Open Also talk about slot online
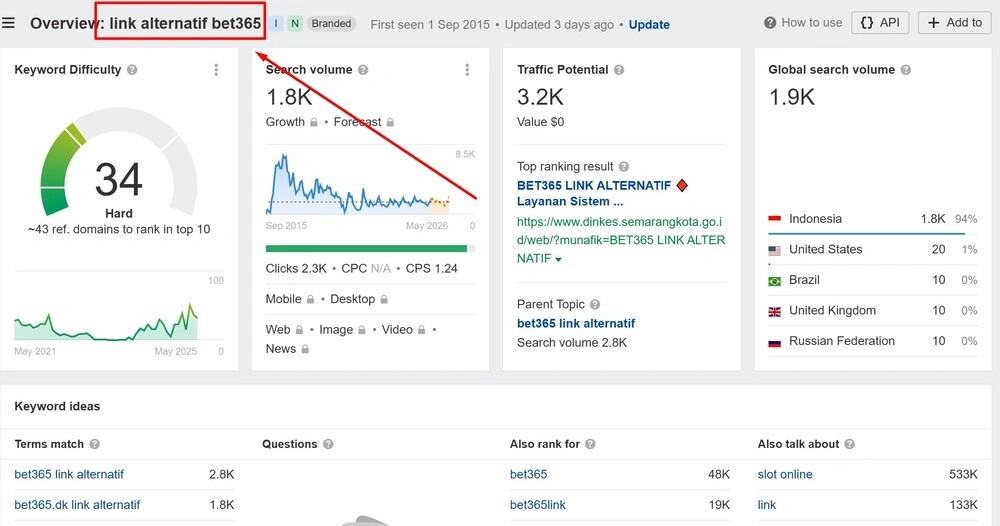The image size is (1000, 526). (x=785, y=474)
